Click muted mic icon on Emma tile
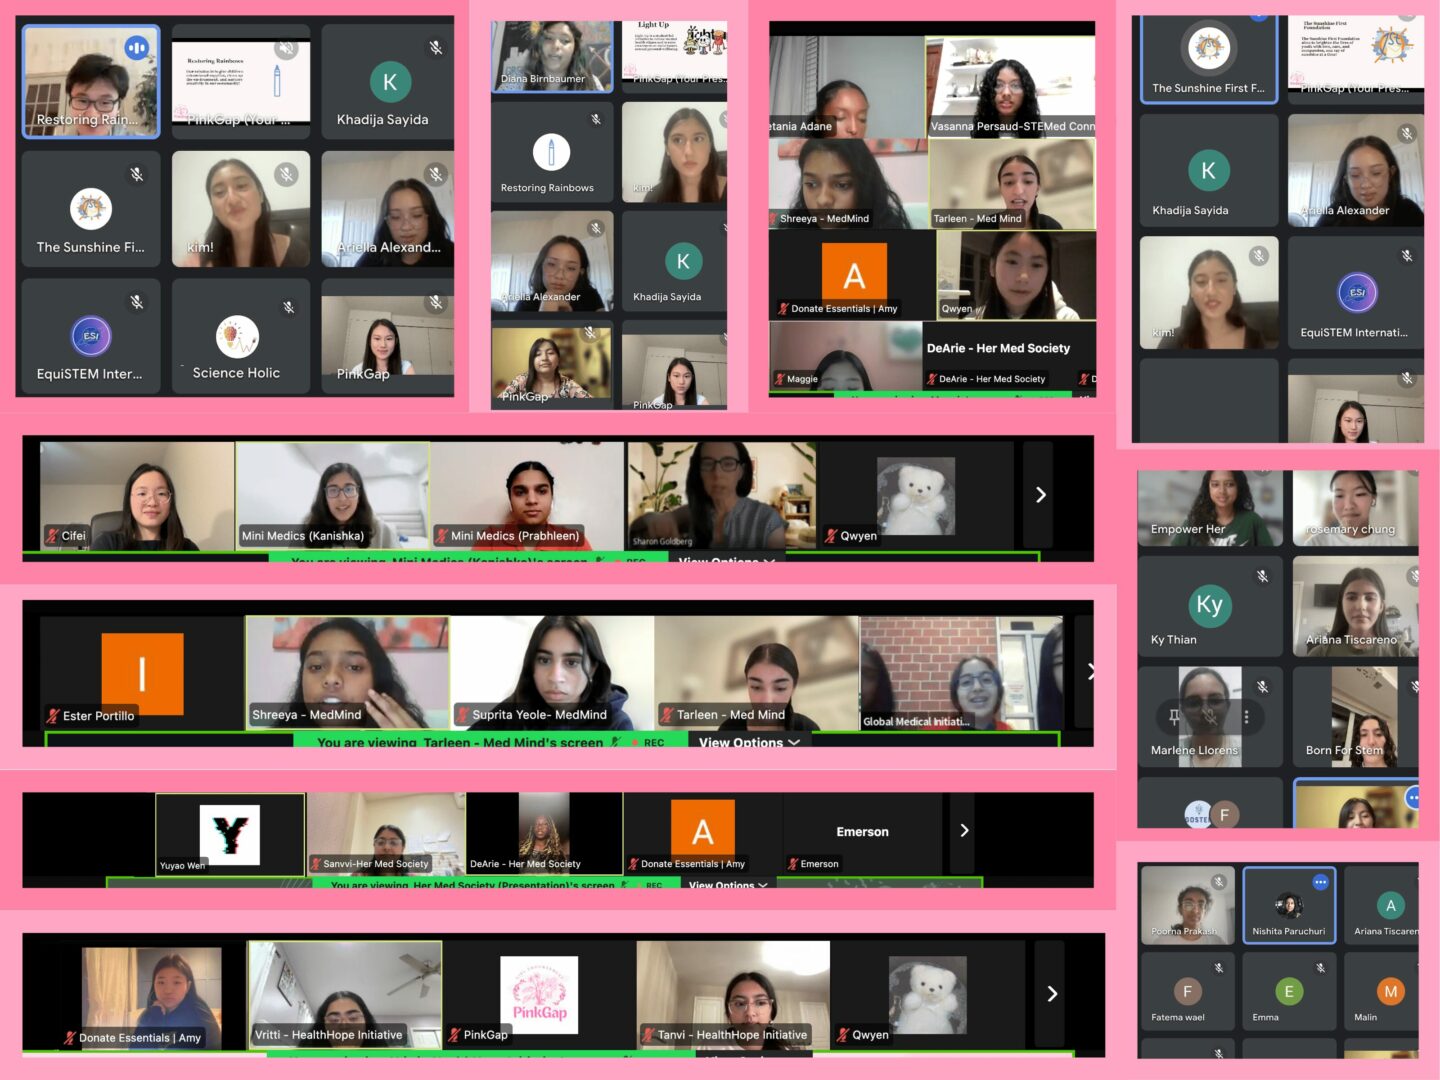Screen dimensions: 1440x1080 point(1321,967)
